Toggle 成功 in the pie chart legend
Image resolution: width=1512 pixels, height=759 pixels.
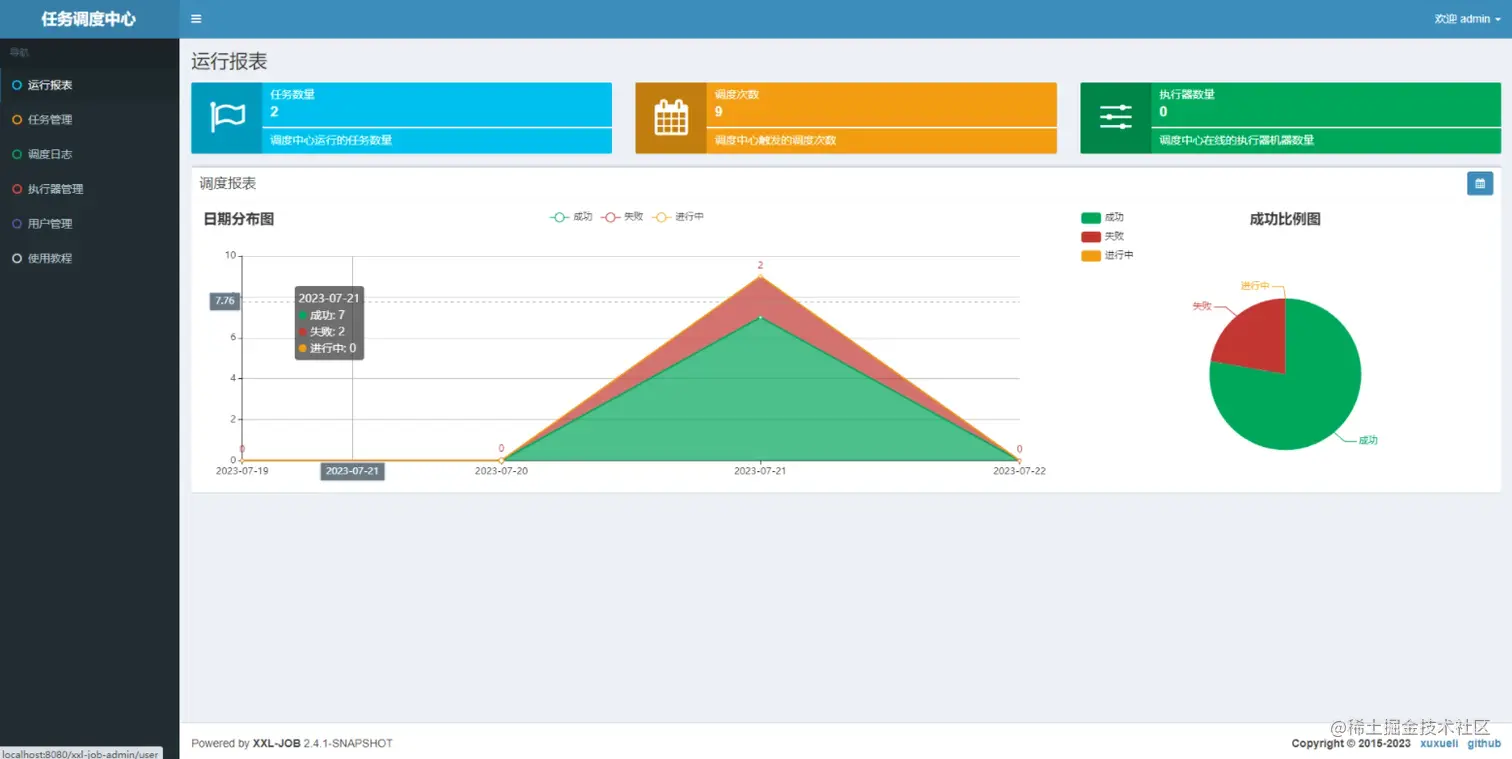click(1102, 218)
